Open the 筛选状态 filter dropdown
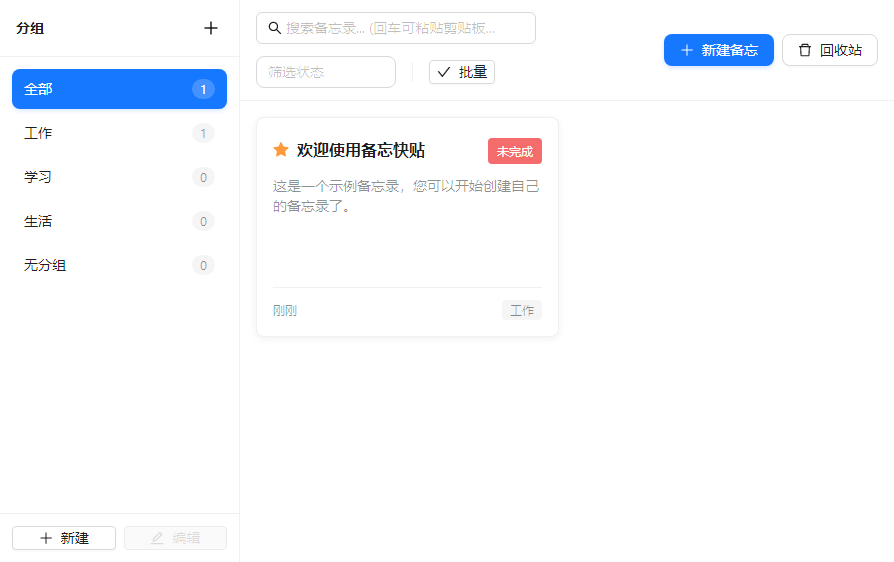This screenshot has width=894, height=562. (326, 72)
